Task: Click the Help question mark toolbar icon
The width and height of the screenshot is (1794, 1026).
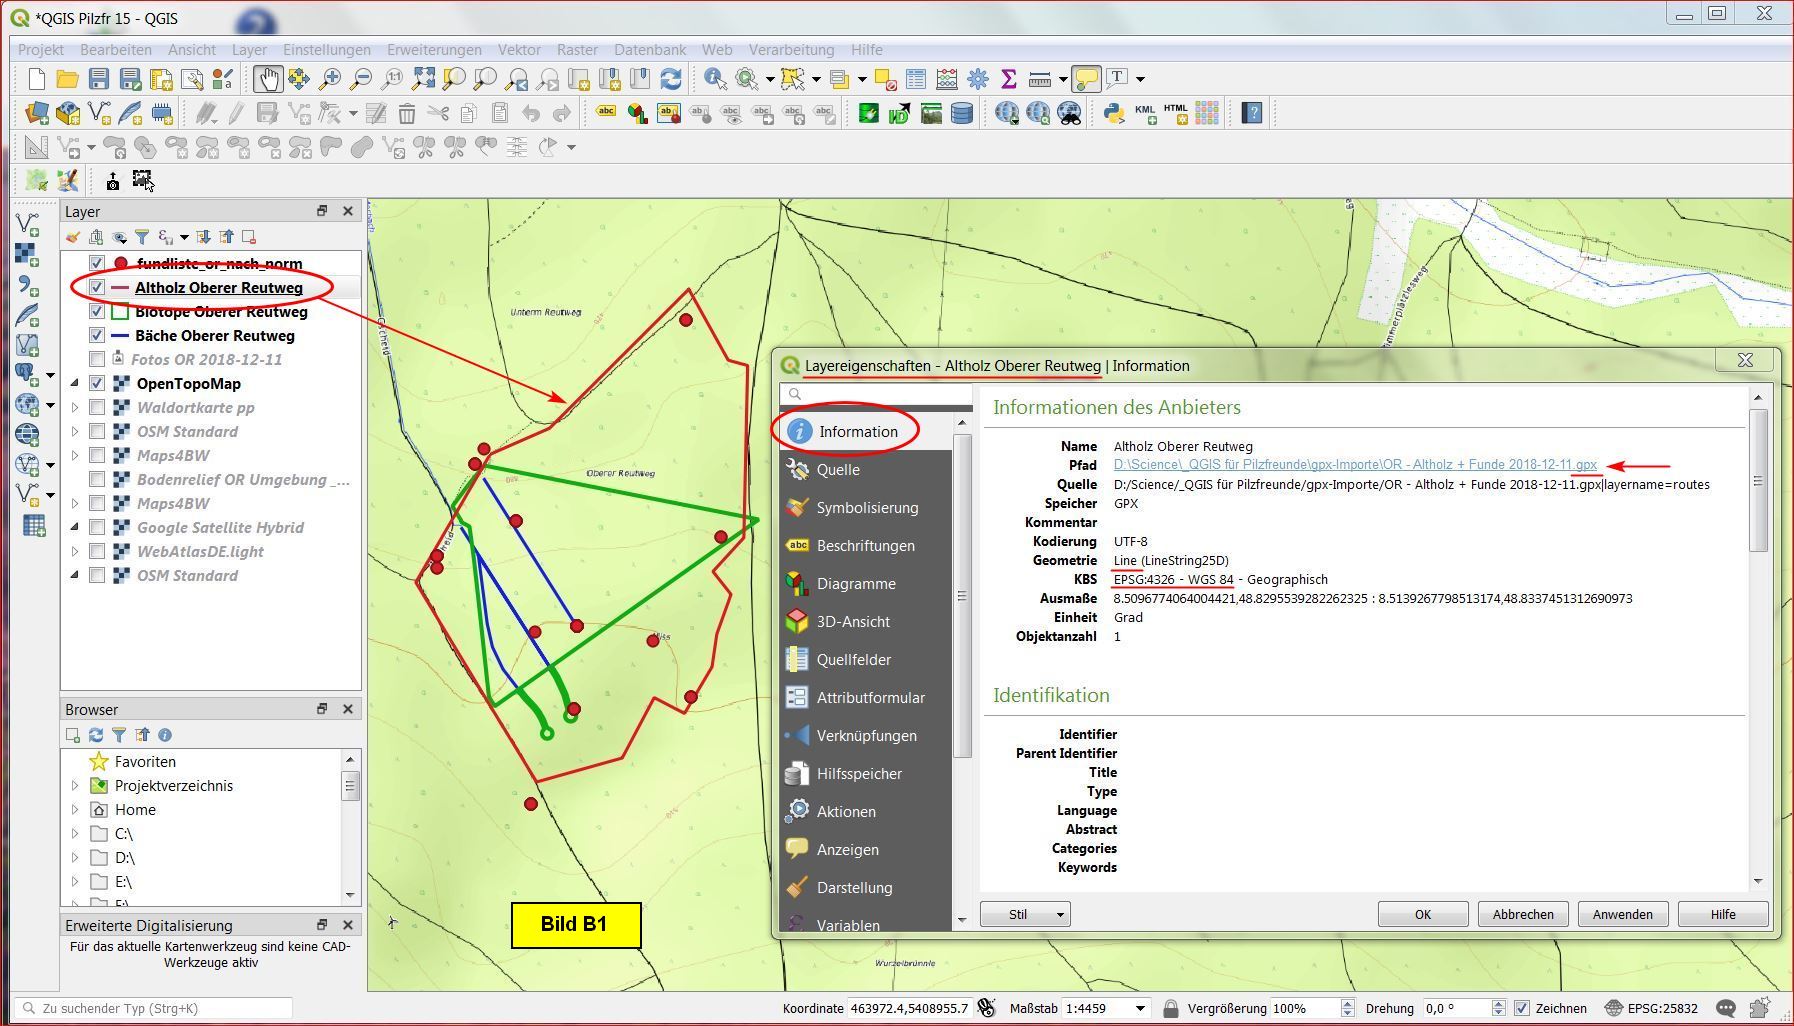Action: click(1252, 113)
